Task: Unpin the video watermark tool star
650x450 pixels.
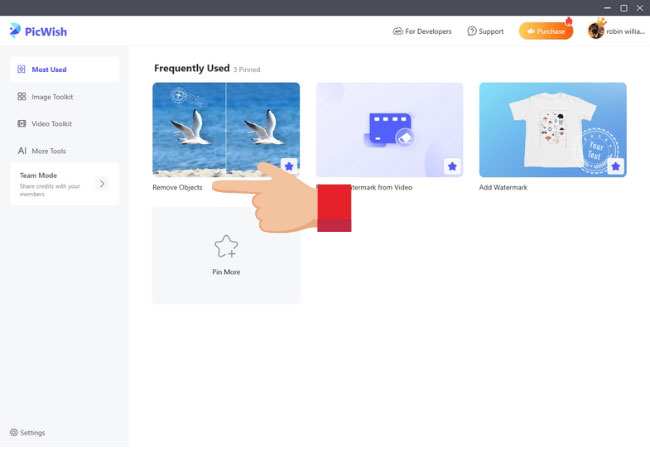Action: click(x=452, y=166)
